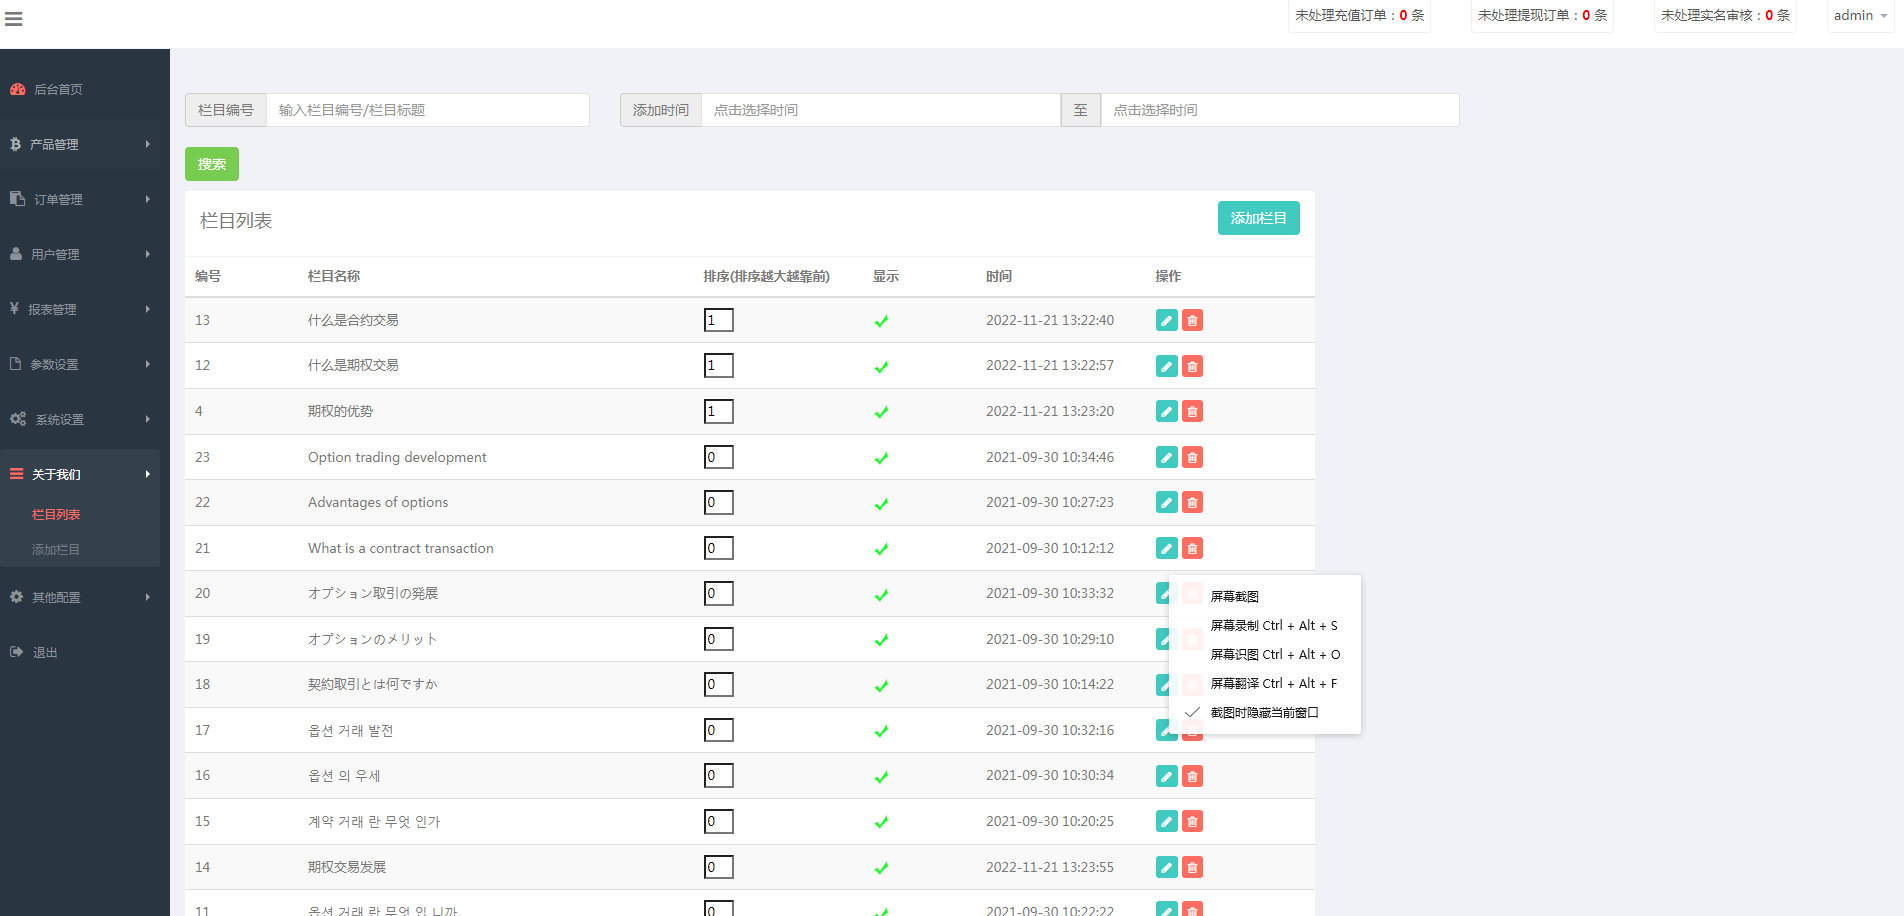This screenshot has width=1904, height=916.
Task: Click delete icon for row 15
Action: pos(1192,821)
